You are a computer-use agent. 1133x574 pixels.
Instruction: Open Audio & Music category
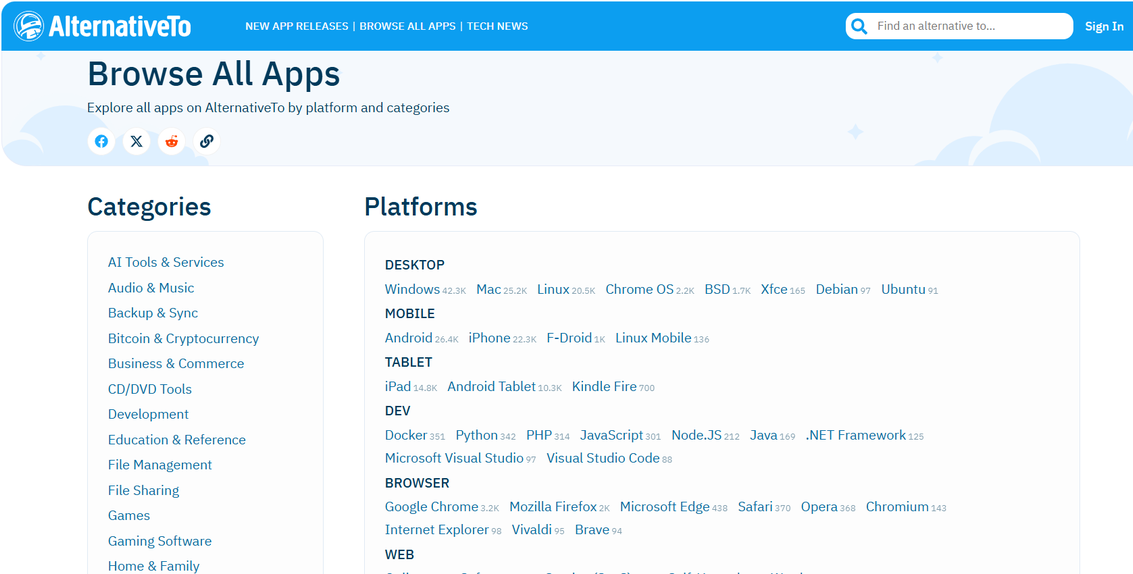point(151,288)
